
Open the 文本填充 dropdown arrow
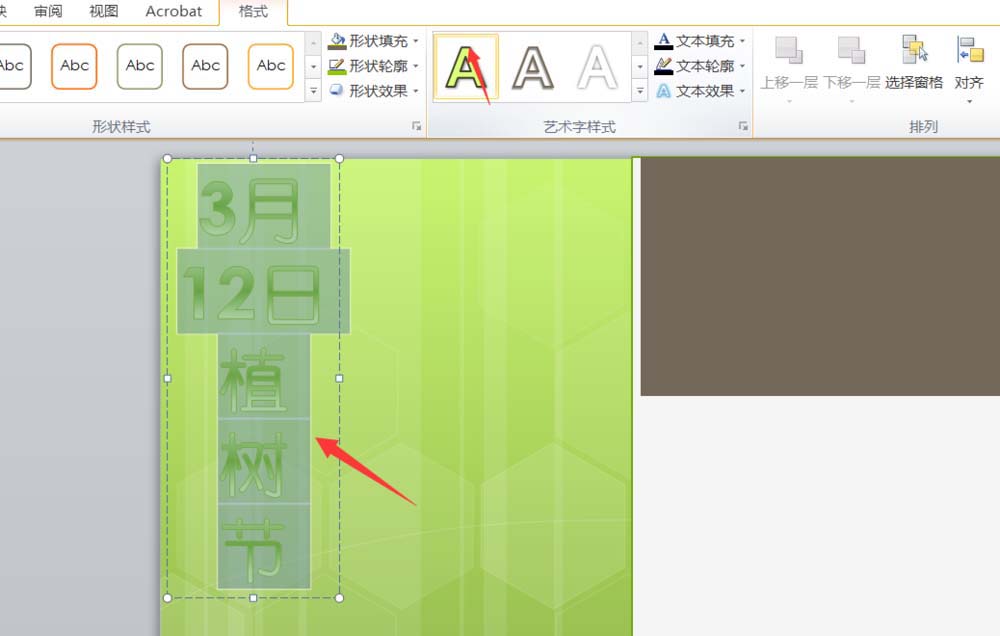coord(742,41)
